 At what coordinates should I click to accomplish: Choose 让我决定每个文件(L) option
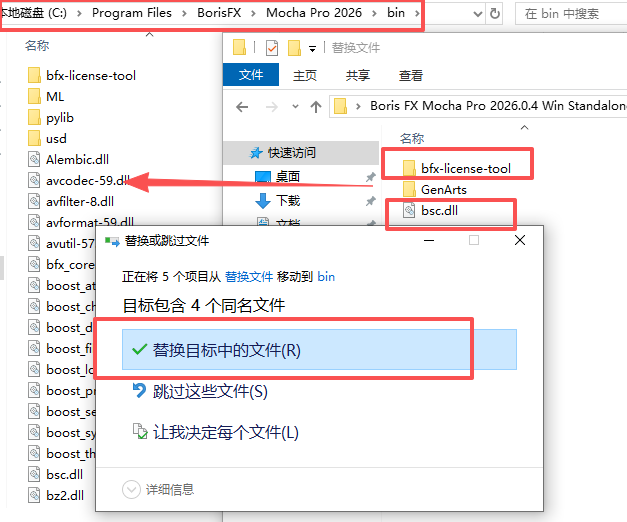(216, 432)
